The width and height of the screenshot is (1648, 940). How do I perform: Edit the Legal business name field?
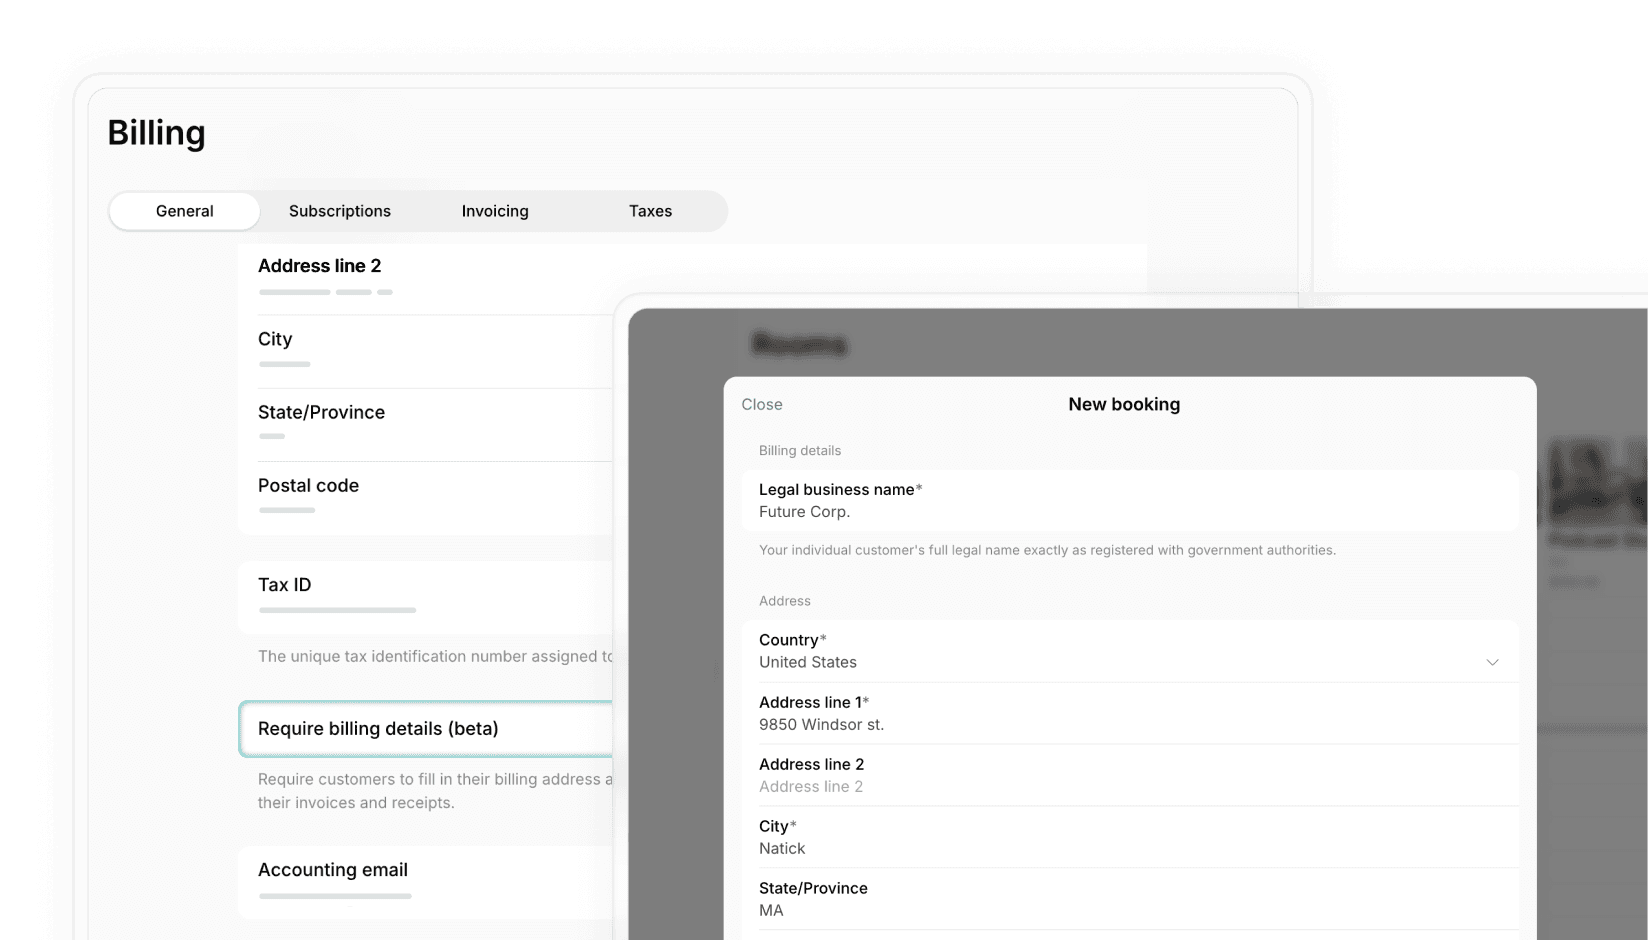pyautogui.click(x=1128, y=501)
